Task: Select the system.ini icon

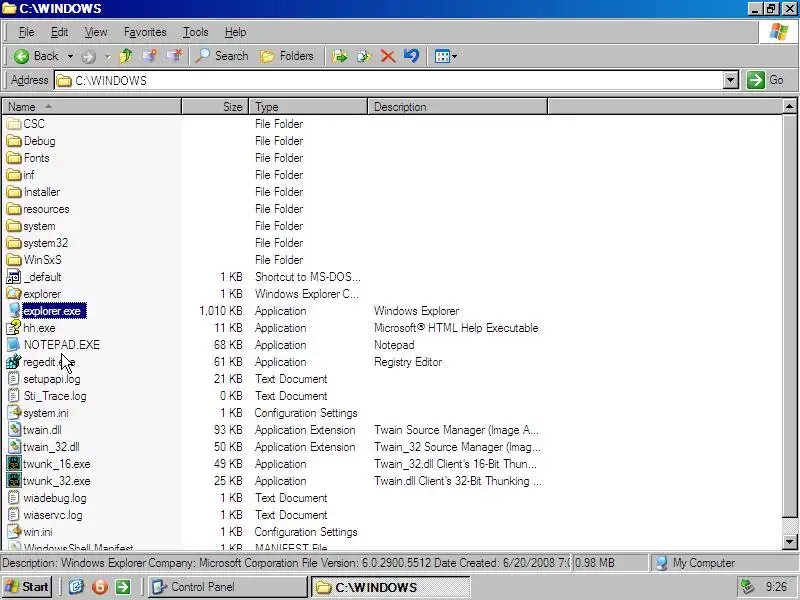Action: click(x=14, y=413)
